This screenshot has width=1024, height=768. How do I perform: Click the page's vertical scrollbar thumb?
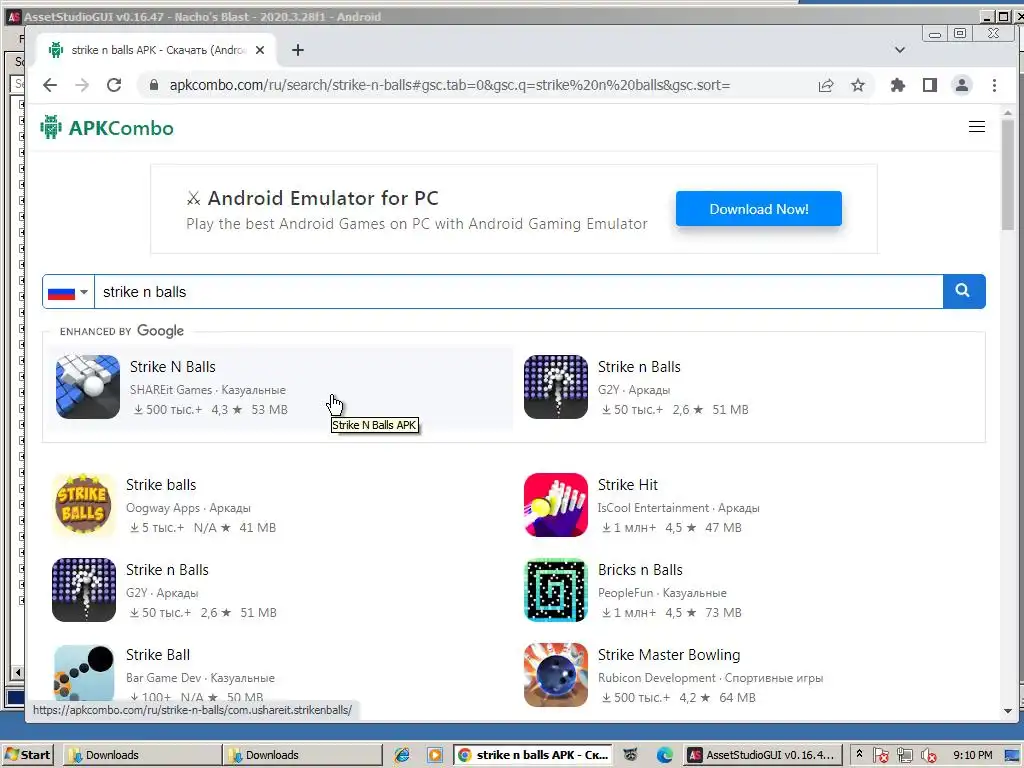[1008, 175]
